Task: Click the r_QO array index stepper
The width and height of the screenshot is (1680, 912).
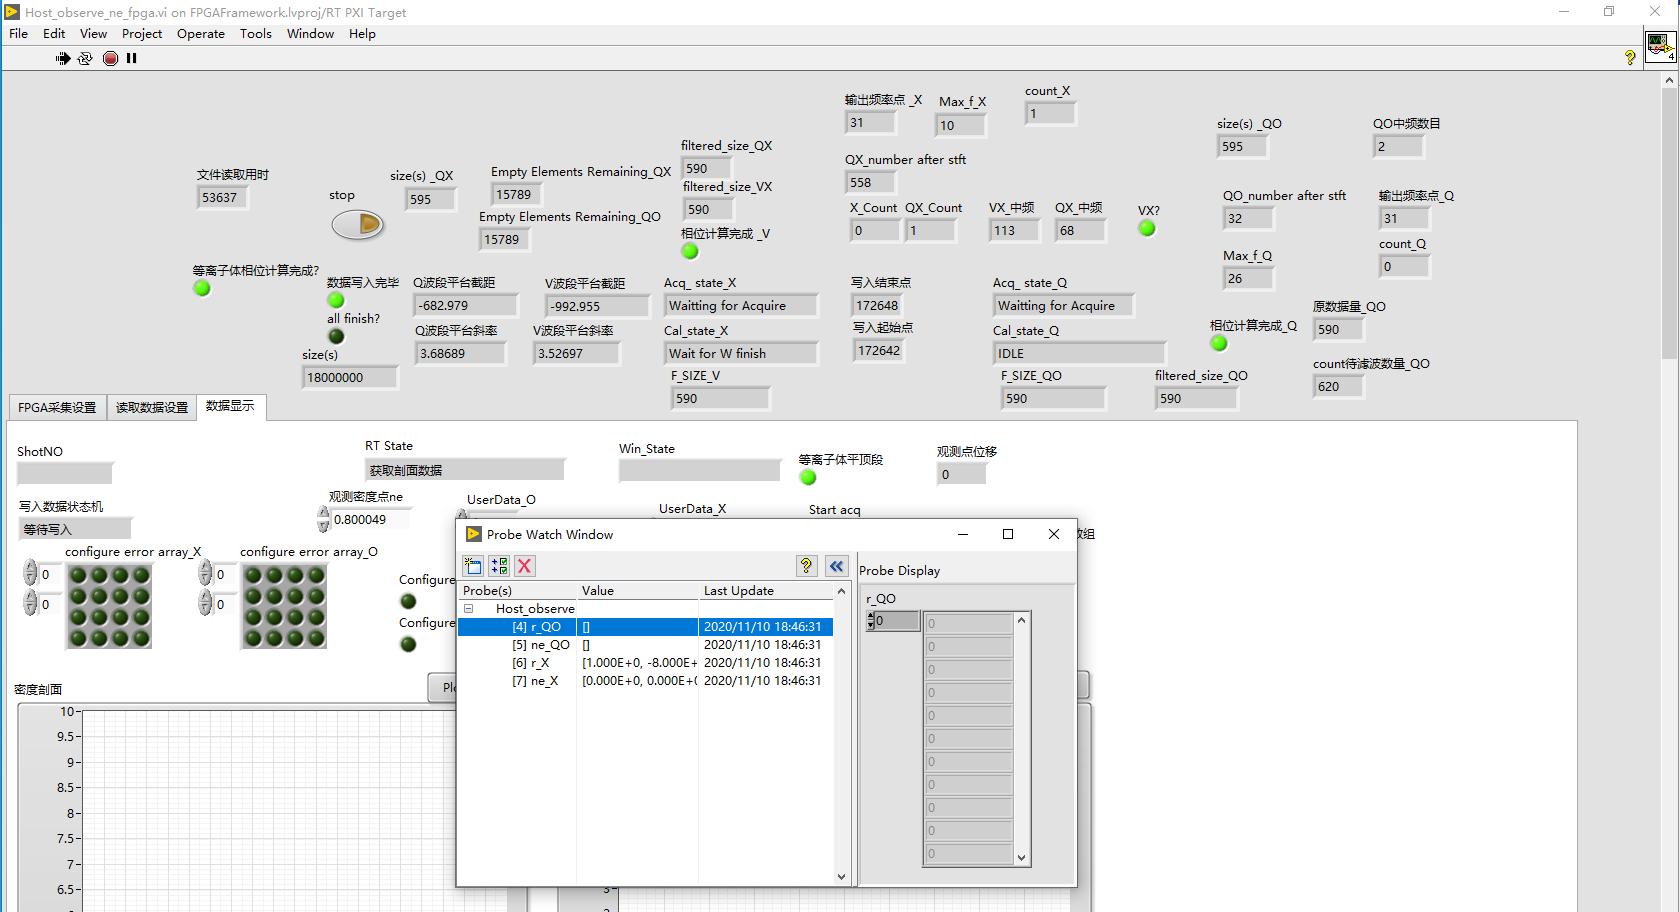Action: coord(870,621)
